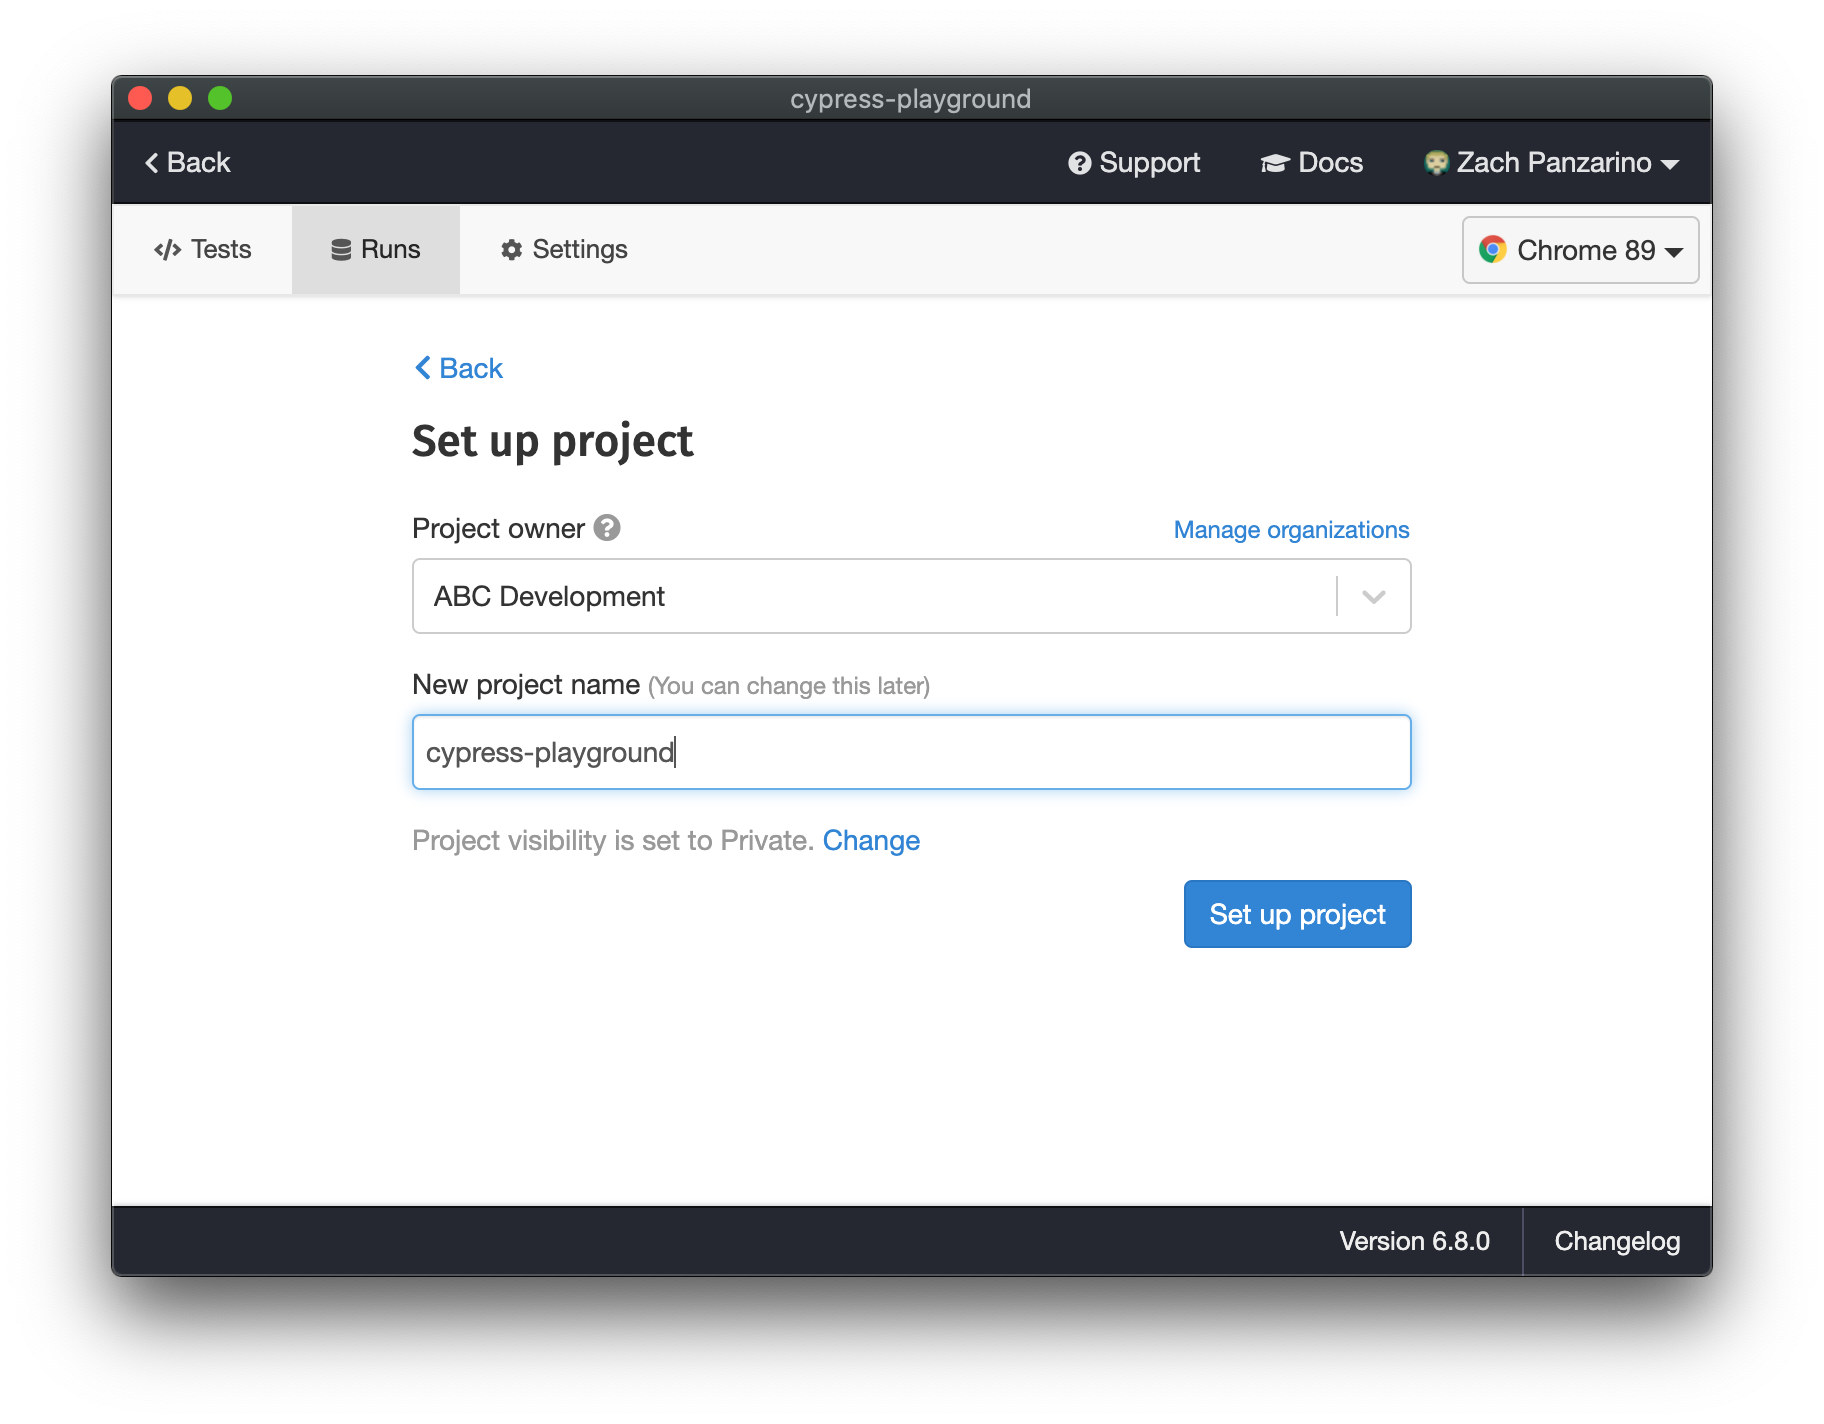The height and width of the screenshot is (1424, 1824).
Task: Click the user avatar next to Zach Panzarino
Action: click(1437, 162)
